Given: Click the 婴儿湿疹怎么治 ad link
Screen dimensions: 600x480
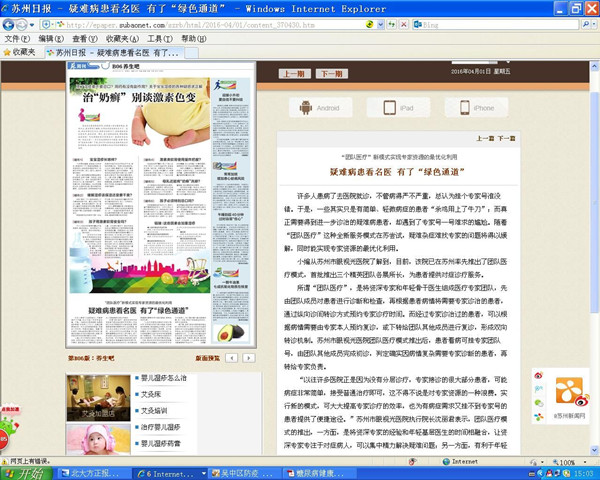Looking at the screenshot, I should click(x=163, y=379).
